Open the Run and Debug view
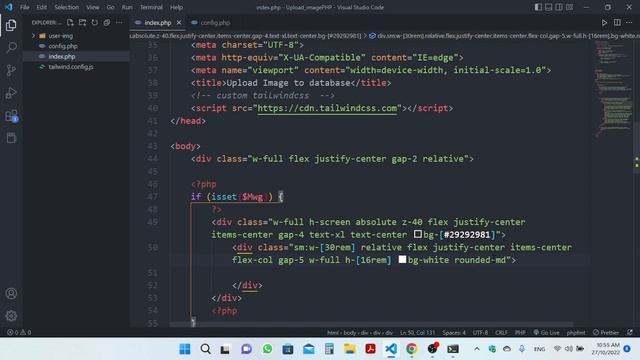 (11, 93)
